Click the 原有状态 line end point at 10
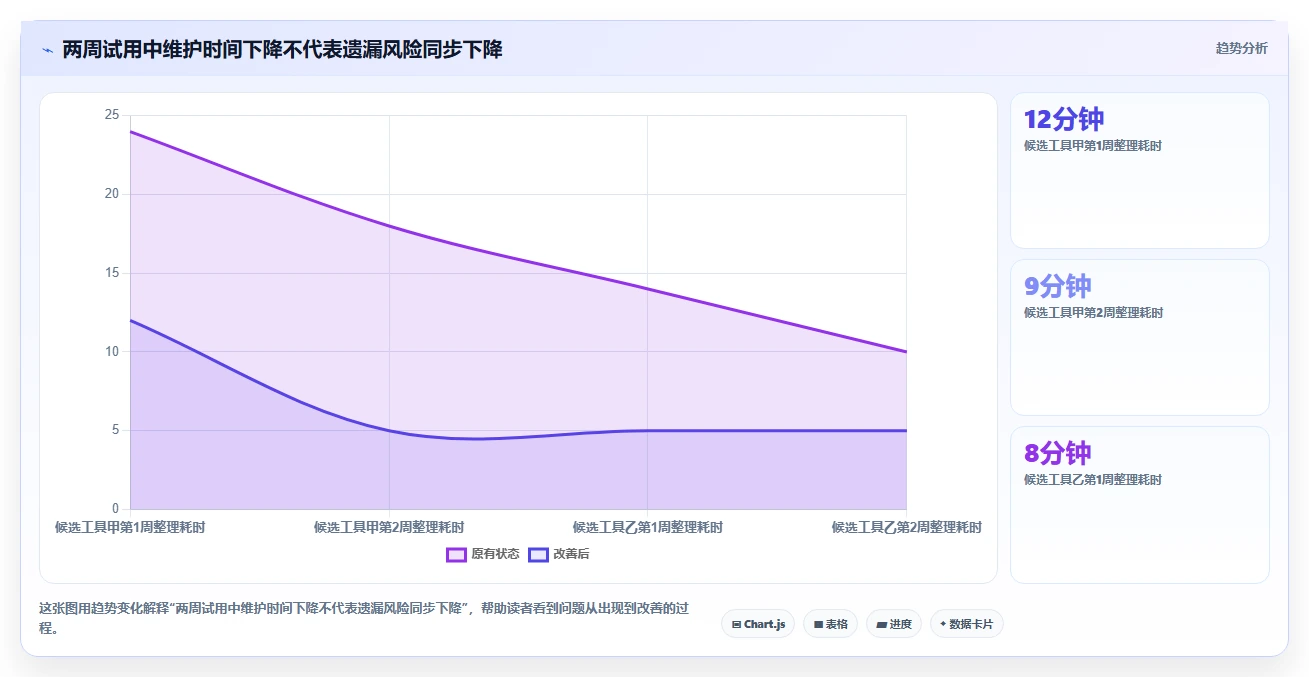1309x677 pixels. point(906,351)
